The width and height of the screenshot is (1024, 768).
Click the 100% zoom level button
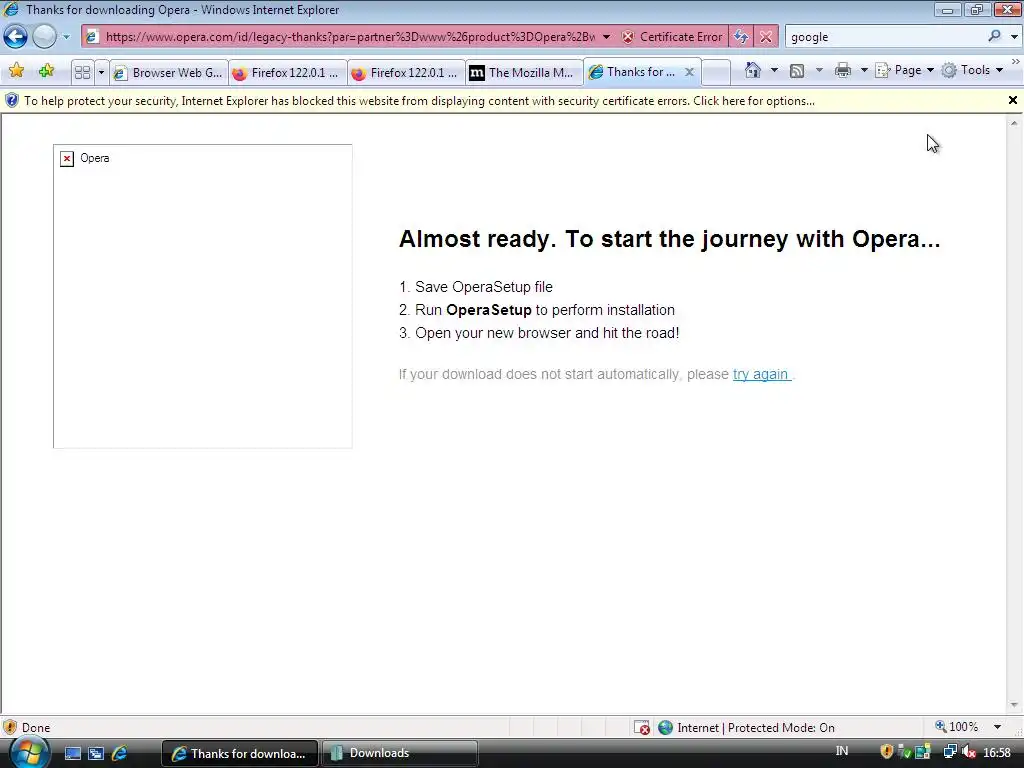[957, 727]
